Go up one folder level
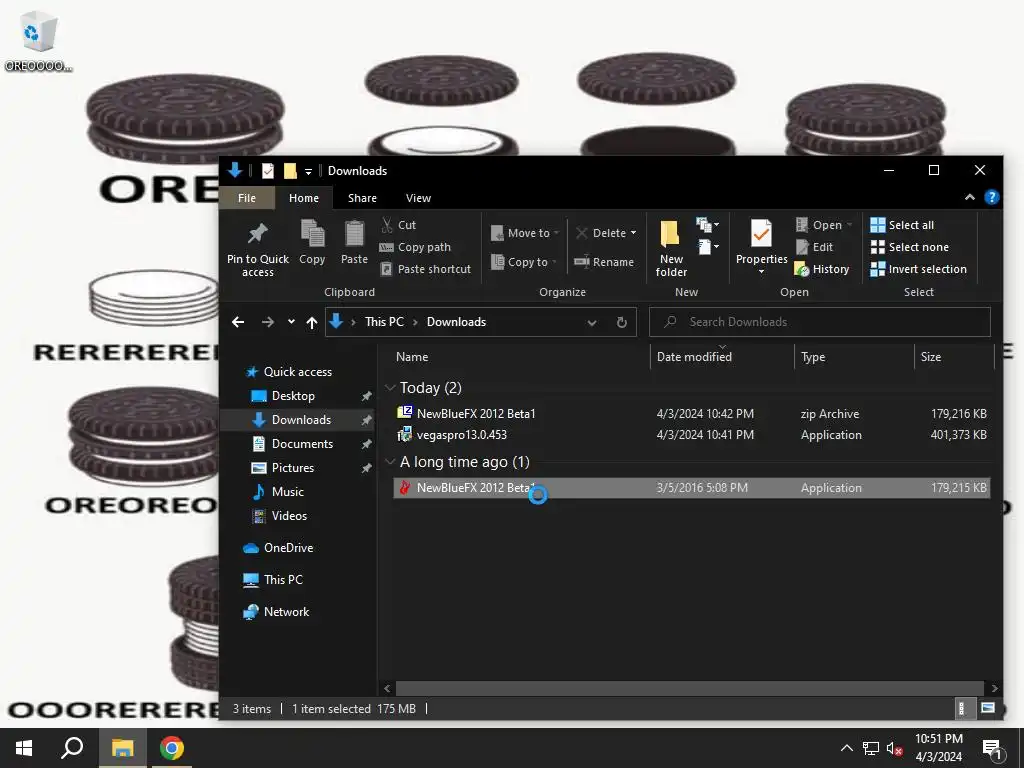The height and width of the screenshot is (768, 1024). [x=312, y=322]
